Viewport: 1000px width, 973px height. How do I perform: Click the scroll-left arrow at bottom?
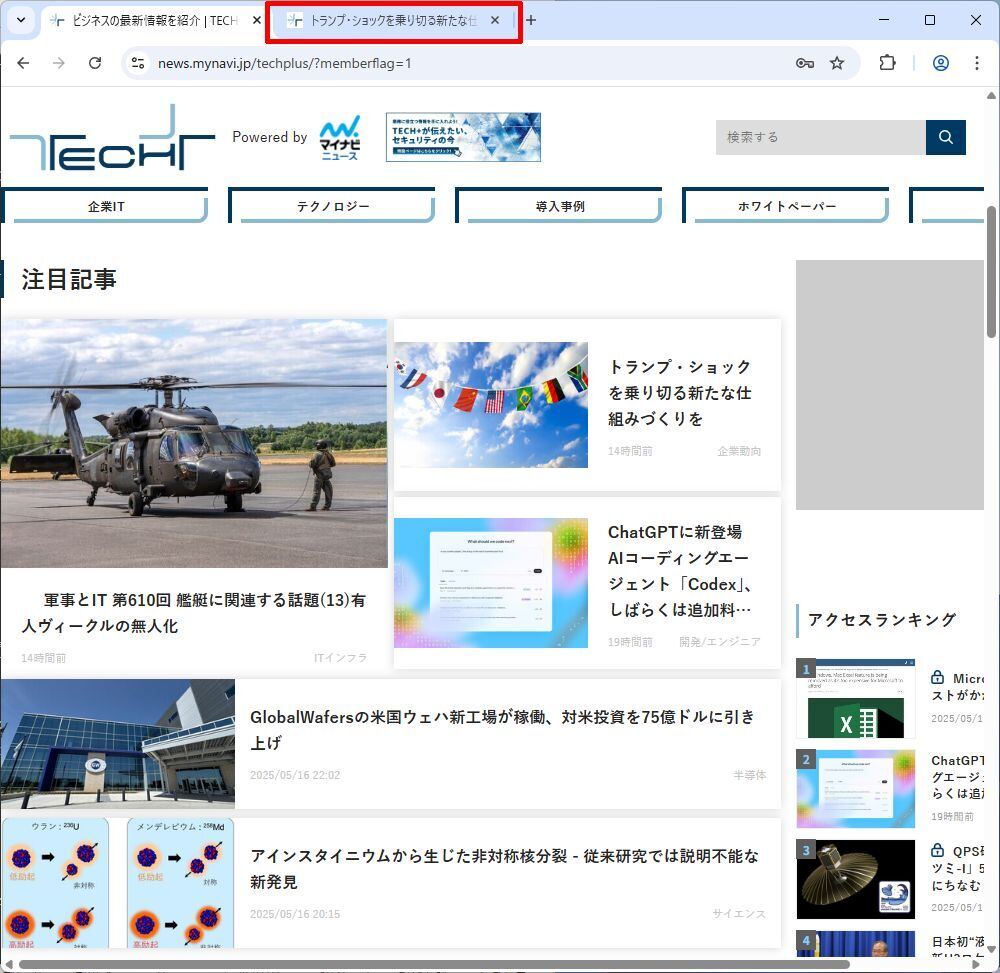(x=8, y=964)
